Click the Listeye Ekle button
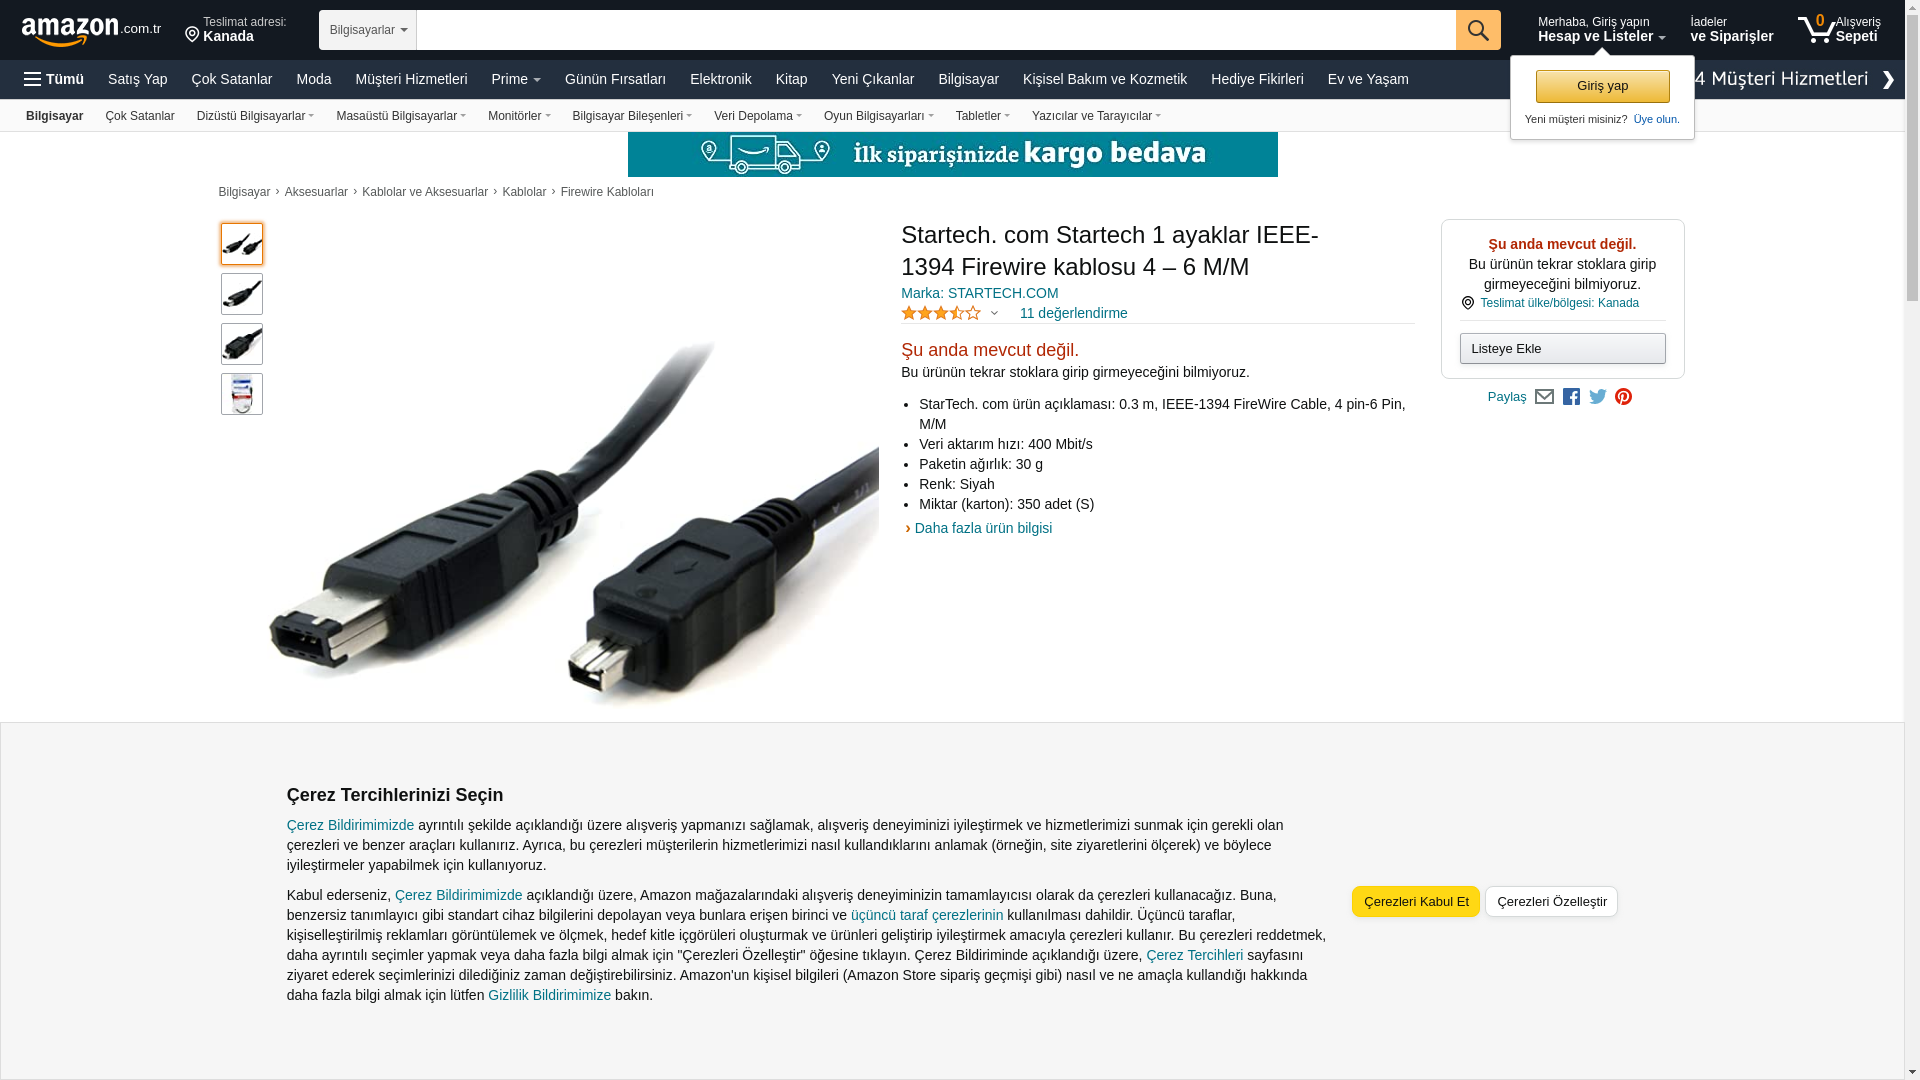The image size is (1920, 1080). click(x=1562, y=349)
